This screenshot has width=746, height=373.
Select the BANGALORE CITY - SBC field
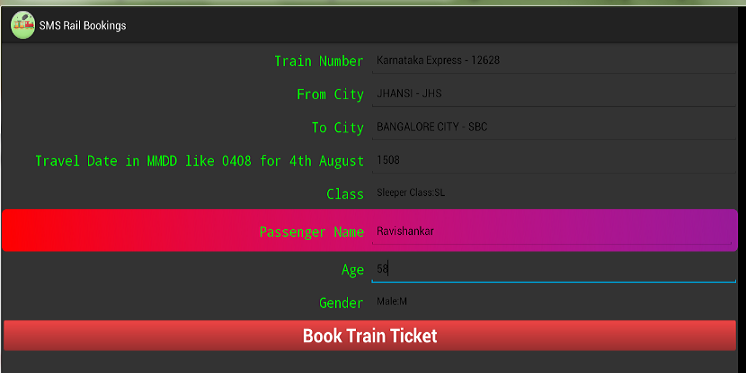click(553, 127)
